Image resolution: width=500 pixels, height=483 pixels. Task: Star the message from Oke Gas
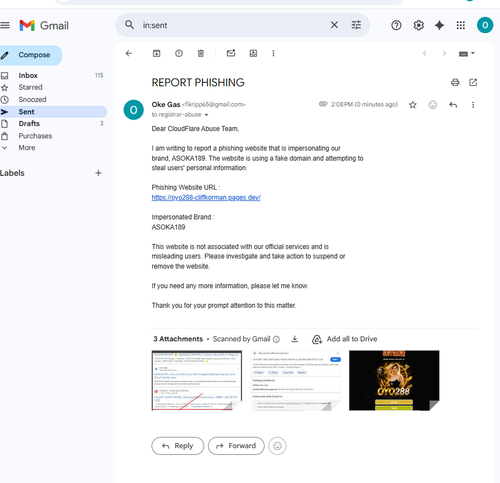click(413, 105)
